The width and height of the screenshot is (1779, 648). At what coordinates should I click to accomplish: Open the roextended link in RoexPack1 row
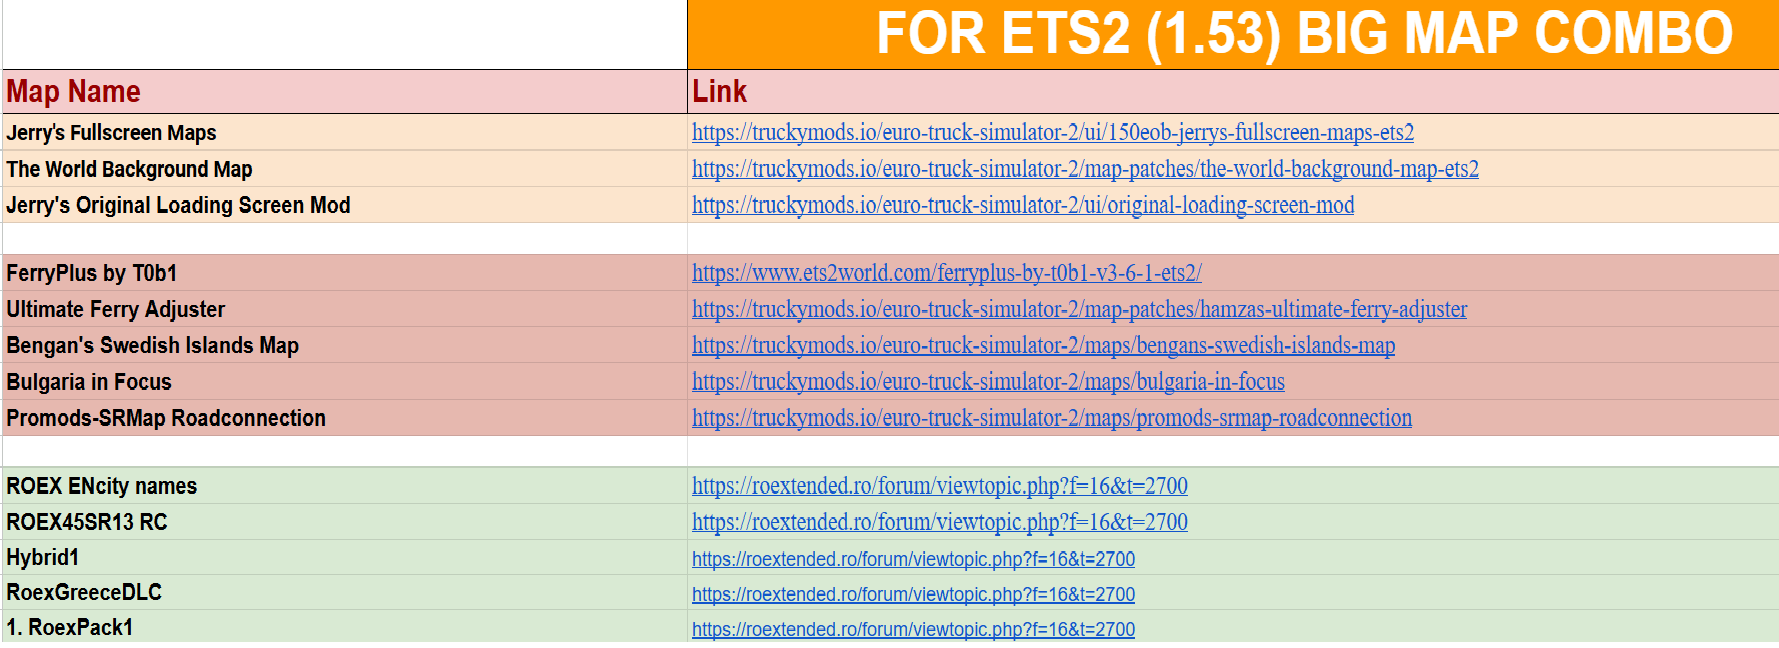(913, 629)
